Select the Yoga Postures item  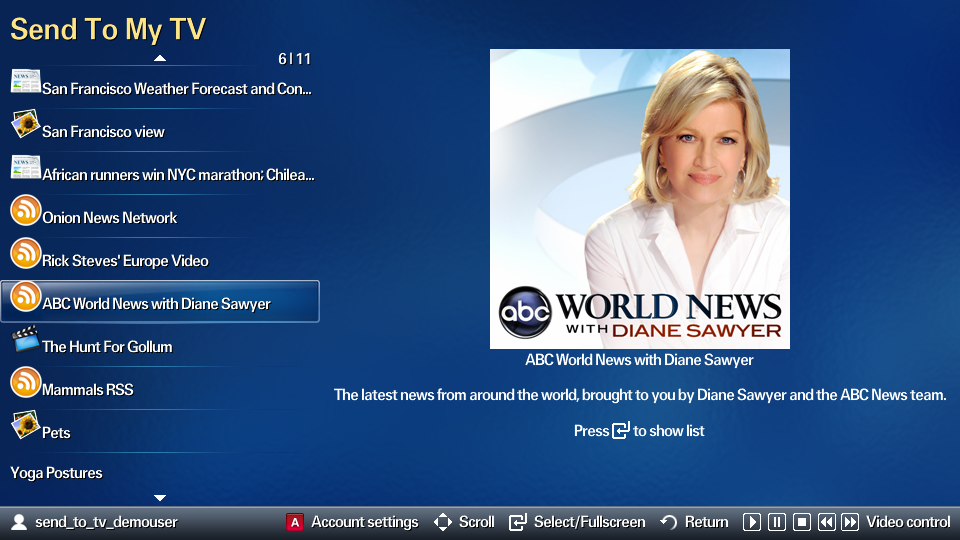pyautogui.click(x=160, y=473)
